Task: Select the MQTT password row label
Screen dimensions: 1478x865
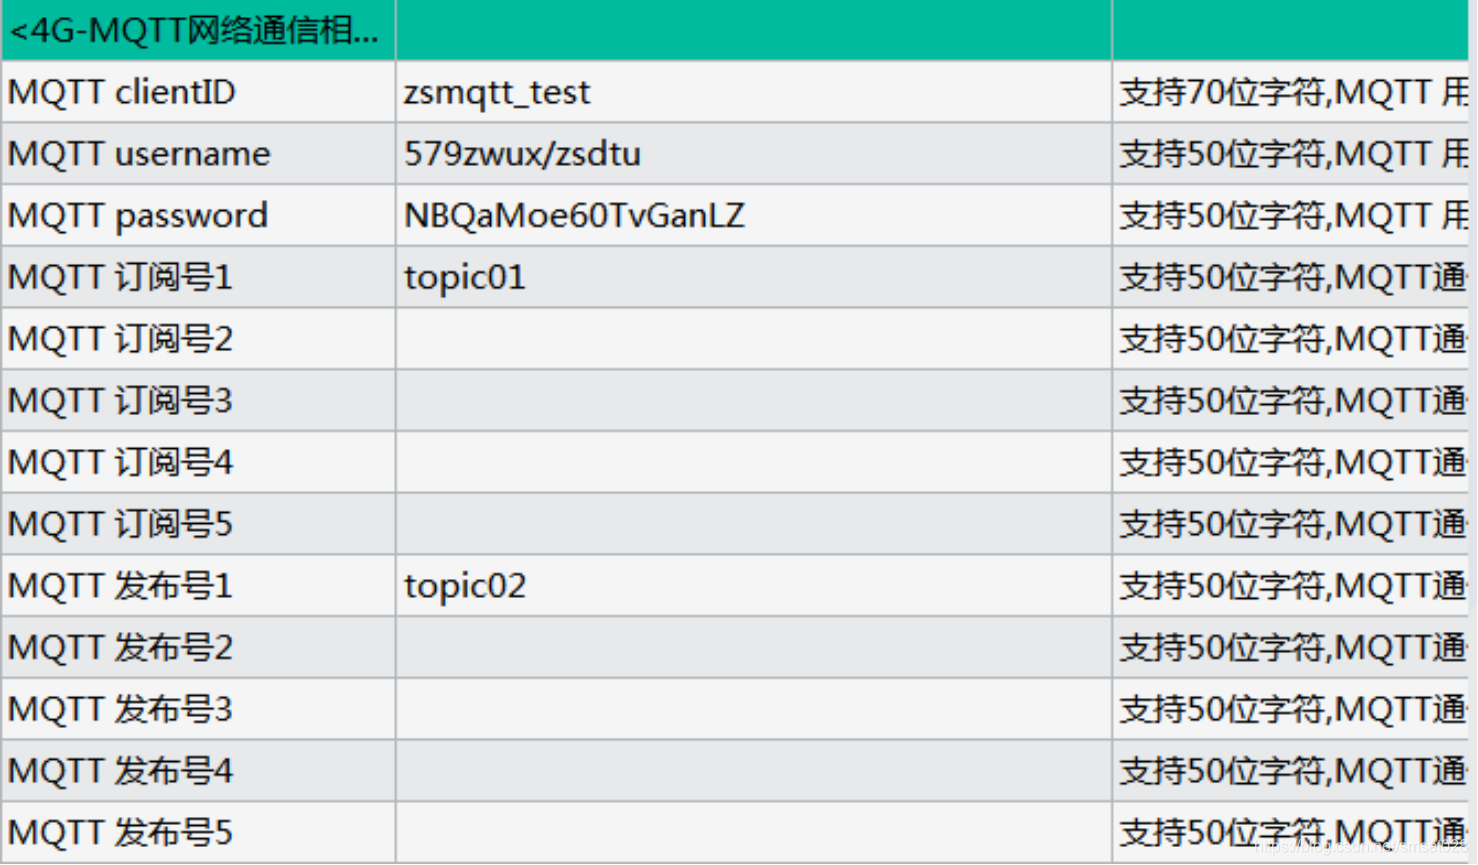Action: point(198,216)
